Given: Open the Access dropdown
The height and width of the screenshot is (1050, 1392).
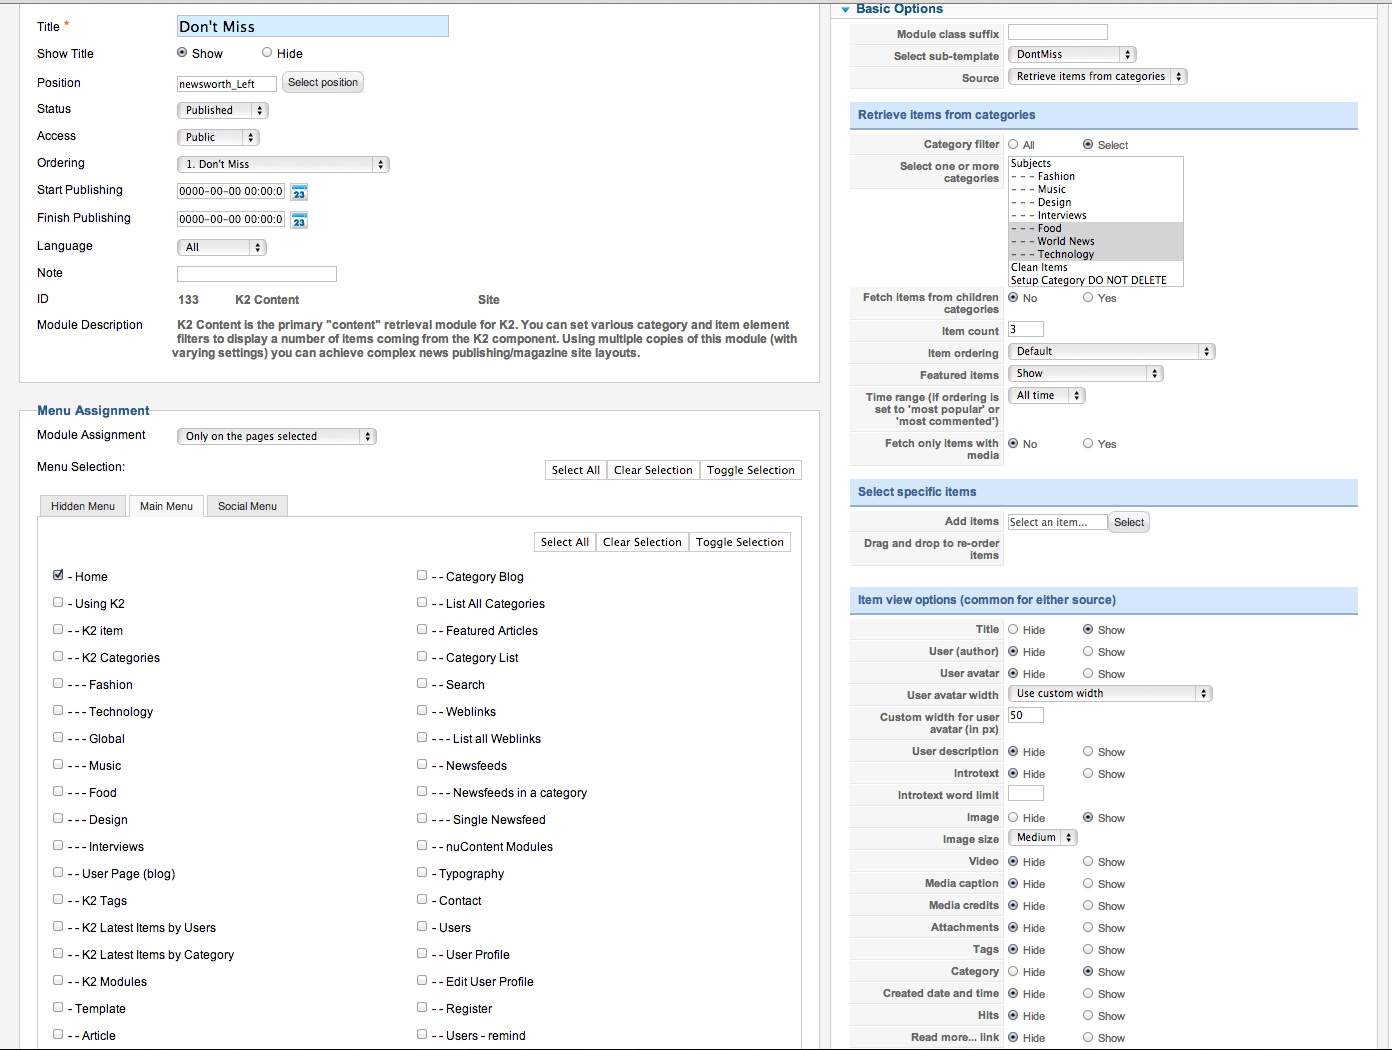Looking at the screenshot, I should tap(218, 137).
